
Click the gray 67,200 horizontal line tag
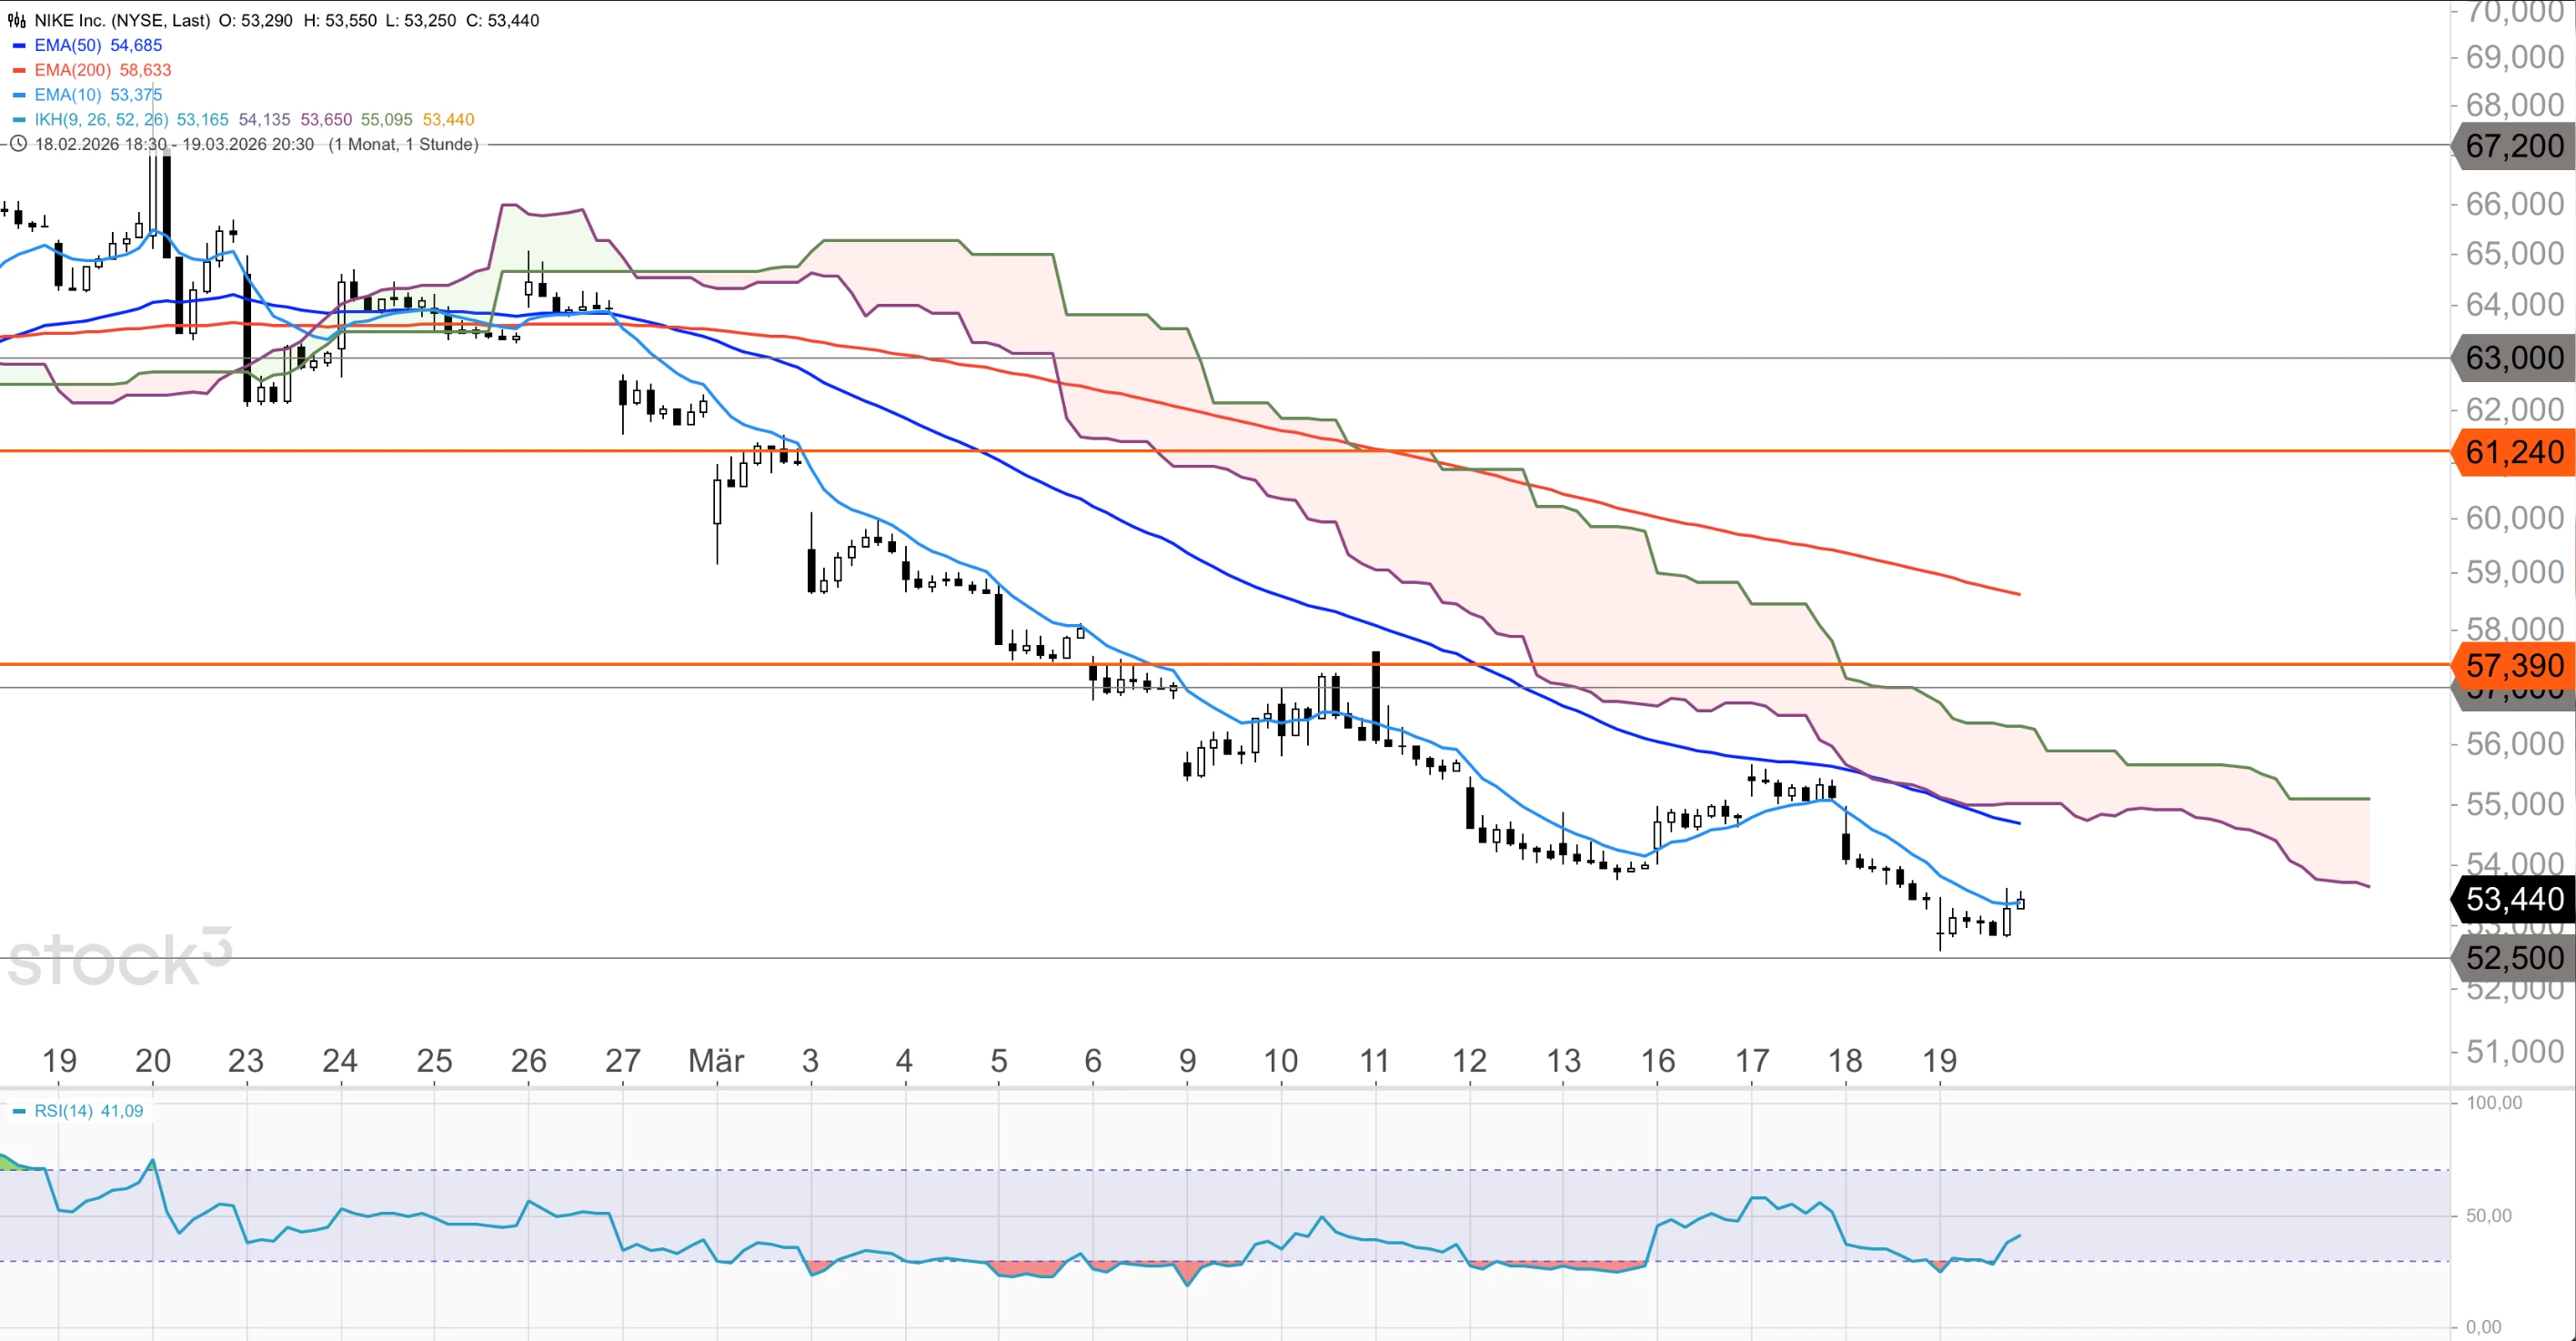(x=2513, y=146)
